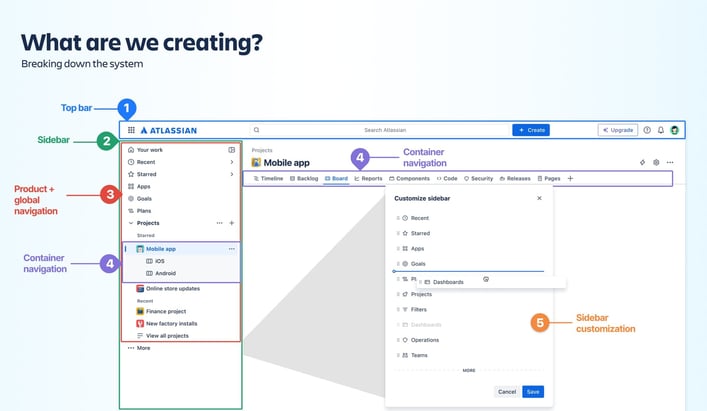Open the user profile avatar
Screen dimensions: 707x411
tap(675, 130)
